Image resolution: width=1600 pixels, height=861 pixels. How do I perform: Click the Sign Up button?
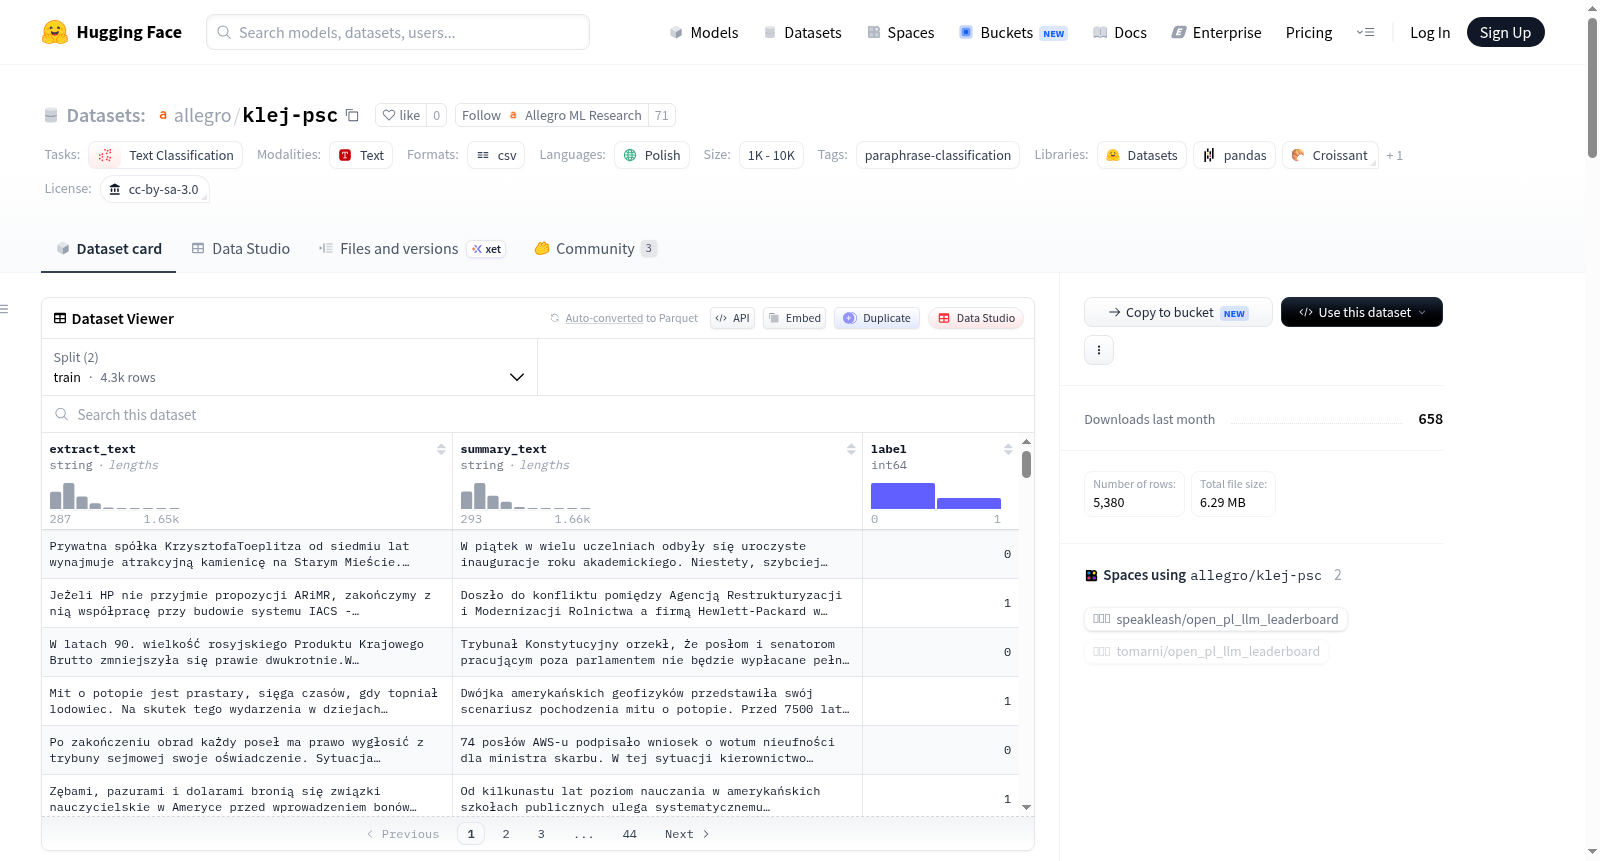coord(1505,32)
